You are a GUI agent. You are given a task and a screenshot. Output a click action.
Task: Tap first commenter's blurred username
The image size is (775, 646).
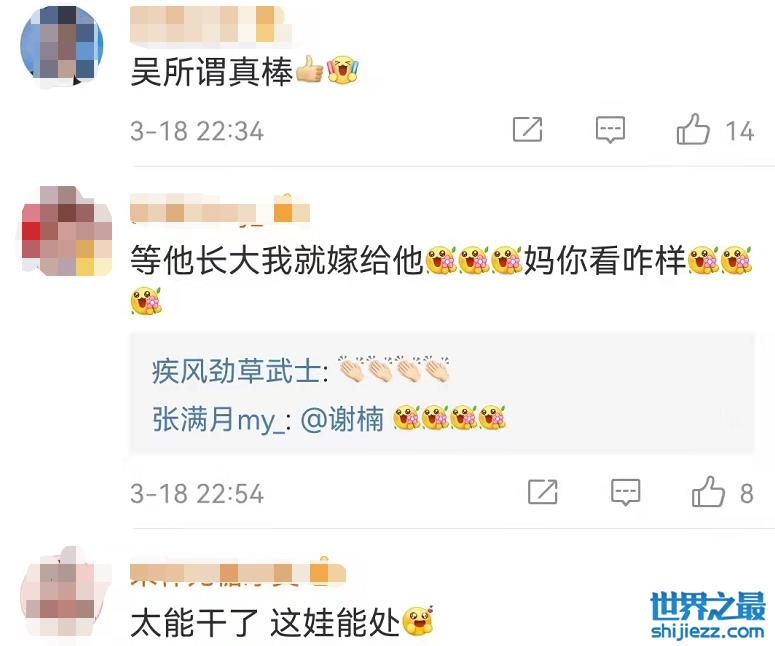(210, 25)
